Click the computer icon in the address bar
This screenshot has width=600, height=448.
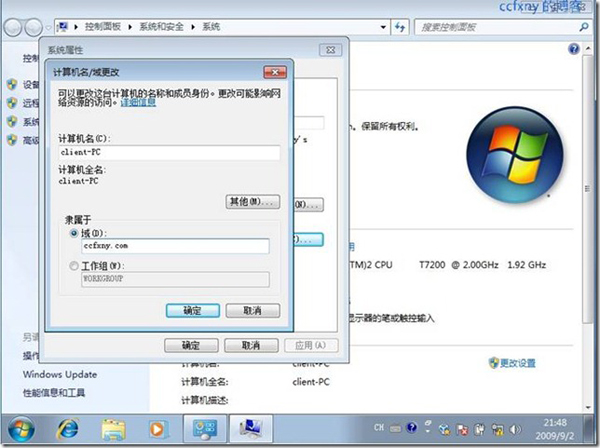click(62, 27)
